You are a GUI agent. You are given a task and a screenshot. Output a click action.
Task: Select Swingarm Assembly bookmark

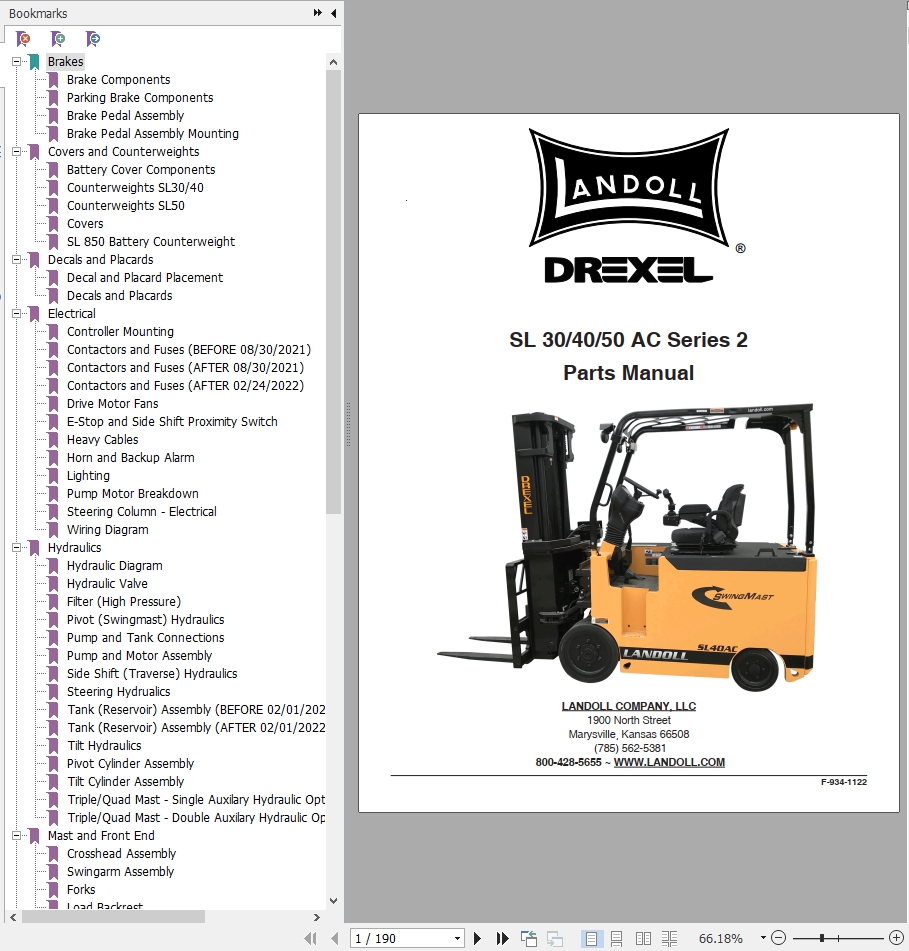pyautogui.click(x=120, y=872)
